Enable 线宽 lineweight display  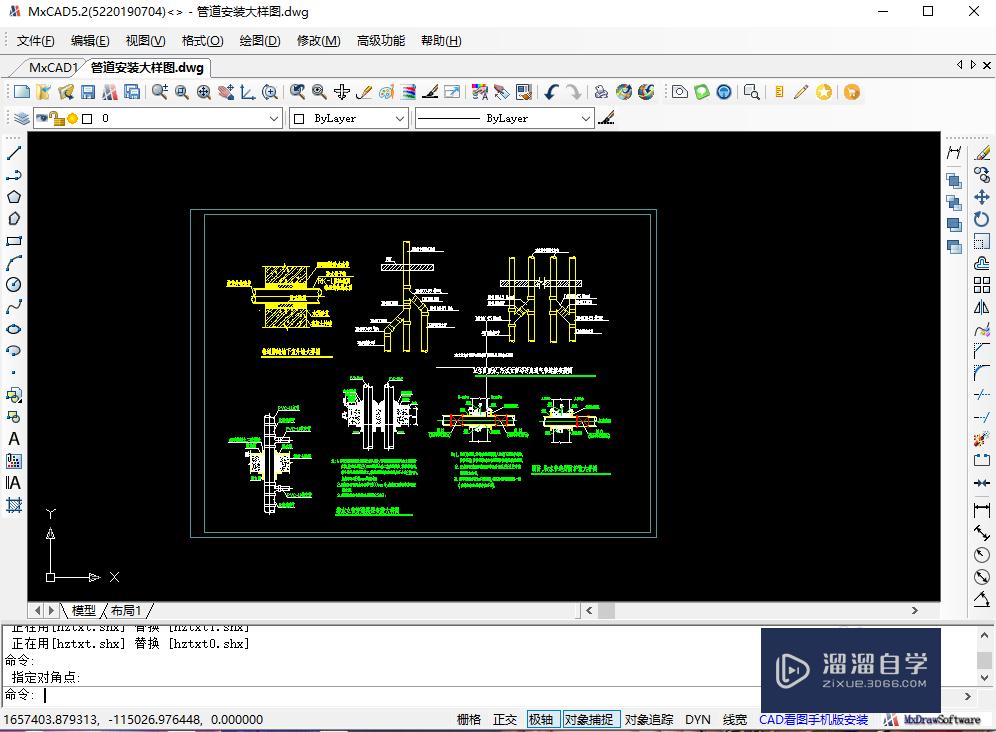733,719
